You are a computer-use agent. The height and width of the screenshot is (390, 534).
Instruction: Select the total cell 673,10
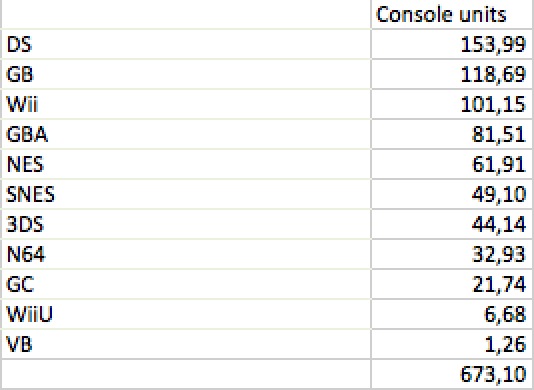pyautogui.click(x=452, y=374)
